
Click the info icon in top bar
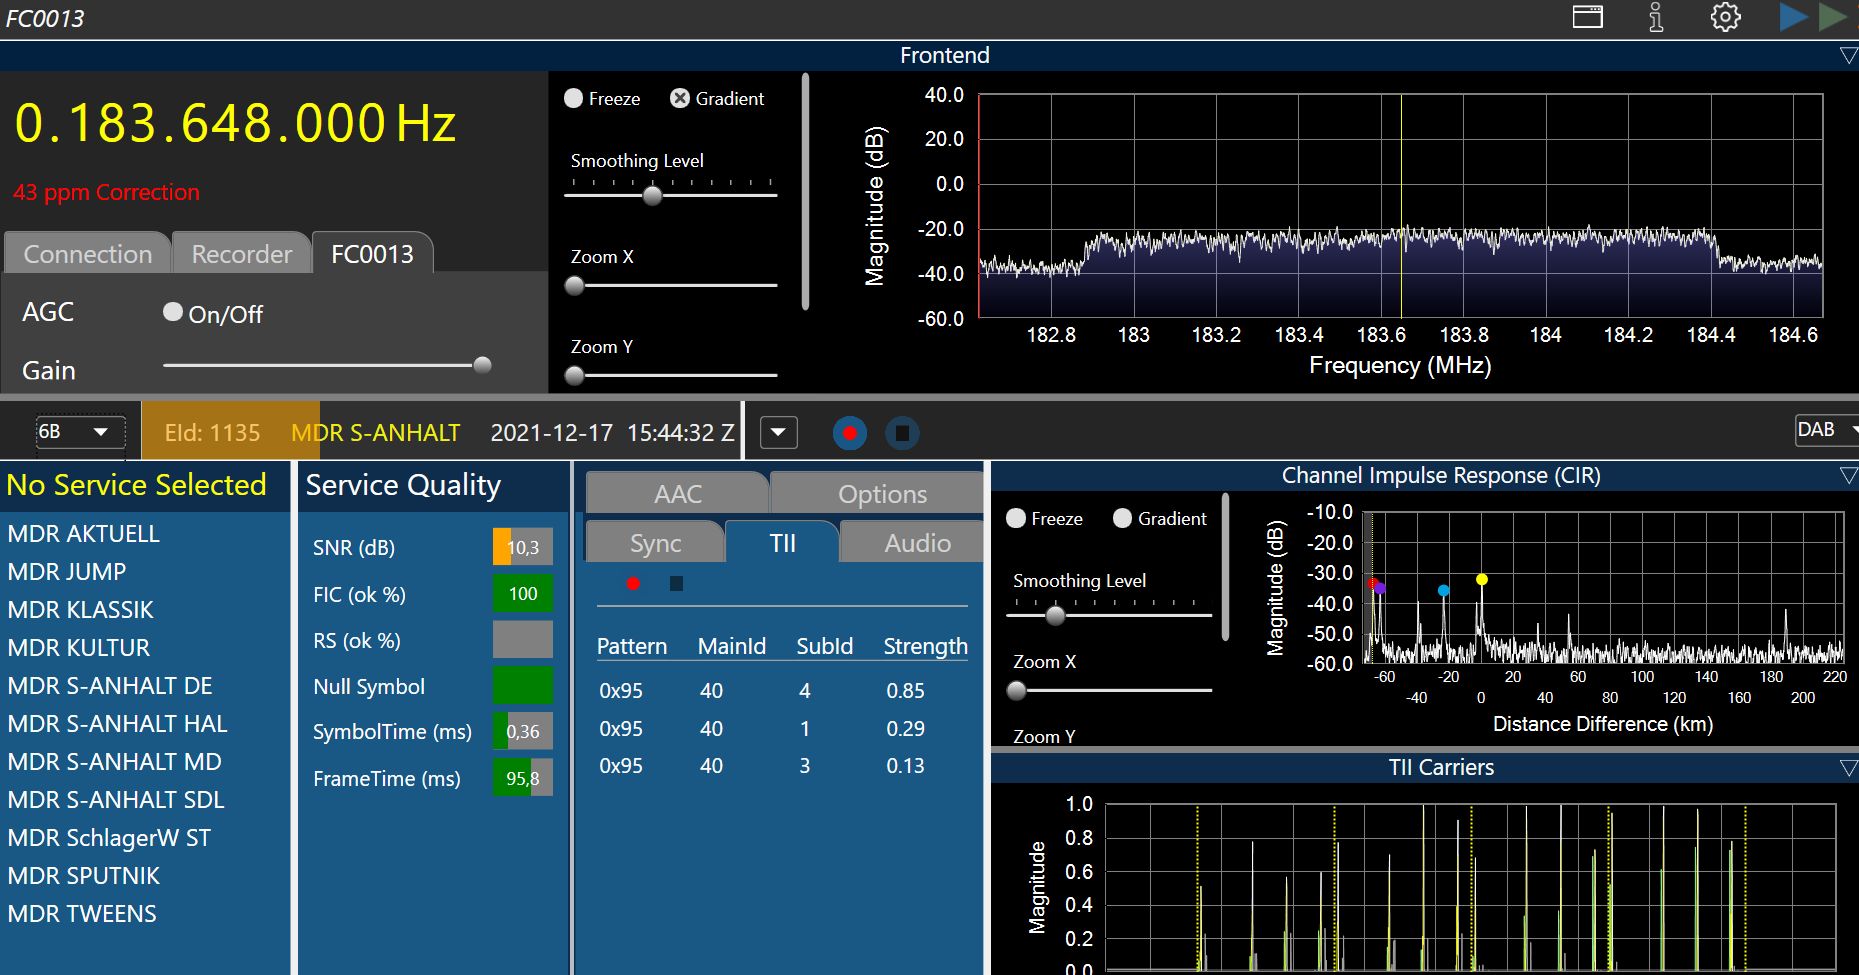click(1656, 17)
